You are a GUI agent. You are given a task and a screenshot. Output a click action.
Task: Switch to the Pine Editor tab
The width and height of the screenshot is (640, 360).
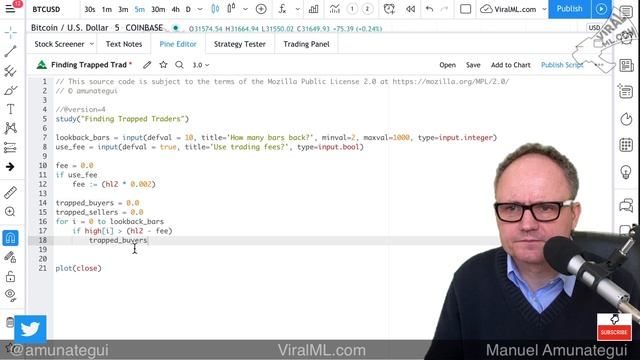pyautogui.click(x=178, y=44)
